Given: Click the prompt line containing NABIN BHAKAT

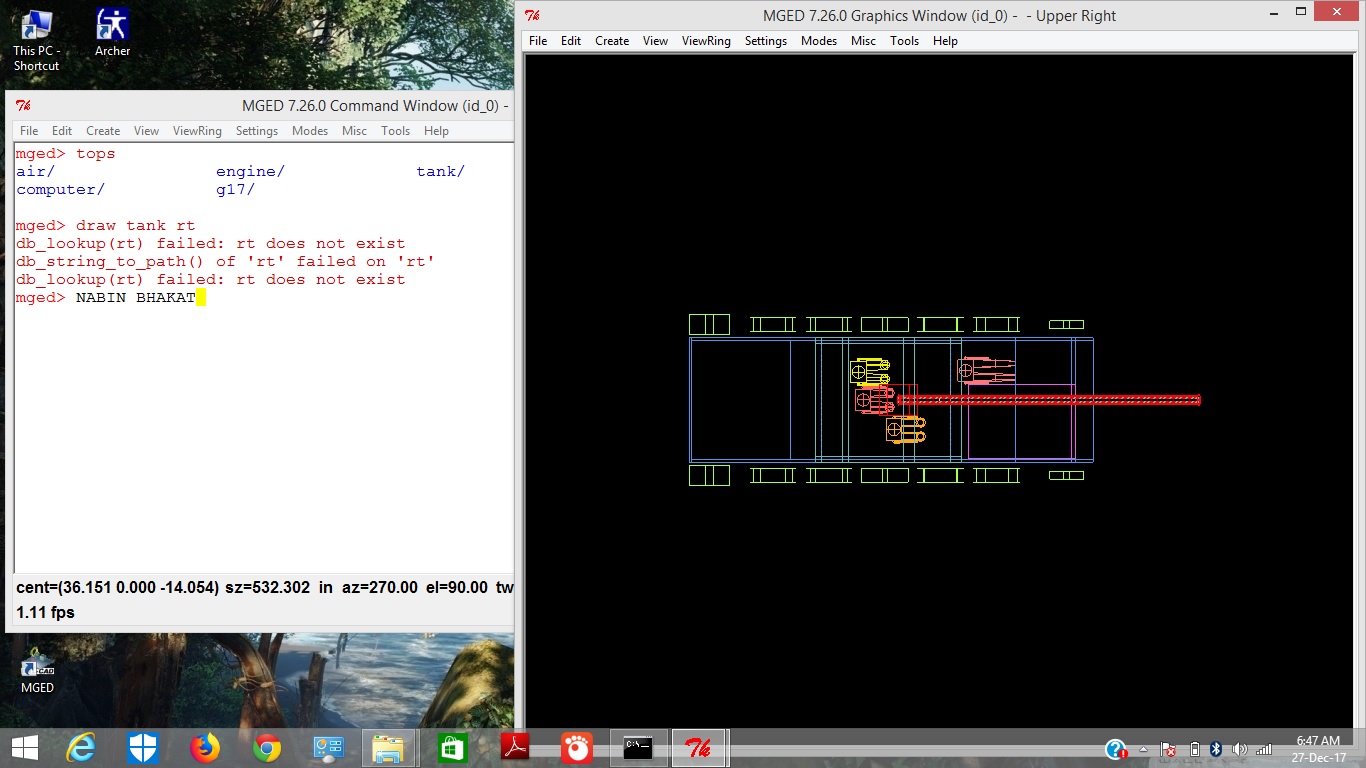Looking at the screenshot, I should tap(111, 298).
